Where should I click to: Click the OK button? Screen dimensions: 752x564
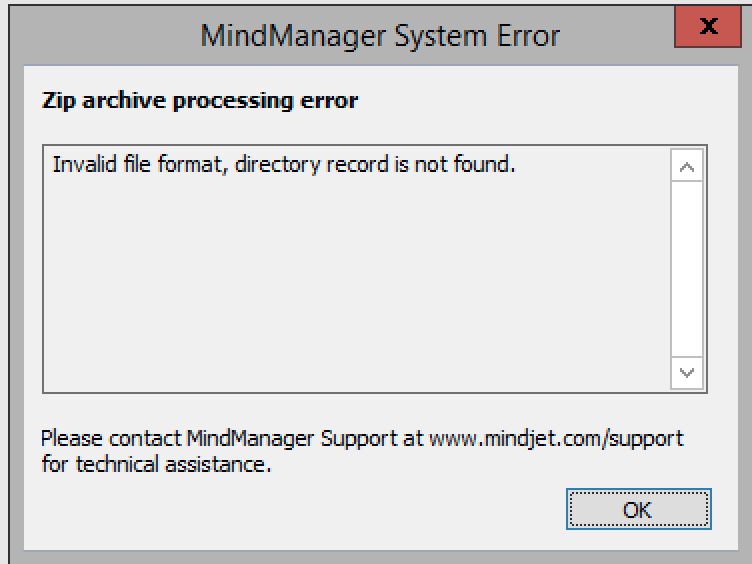(638, 509)
